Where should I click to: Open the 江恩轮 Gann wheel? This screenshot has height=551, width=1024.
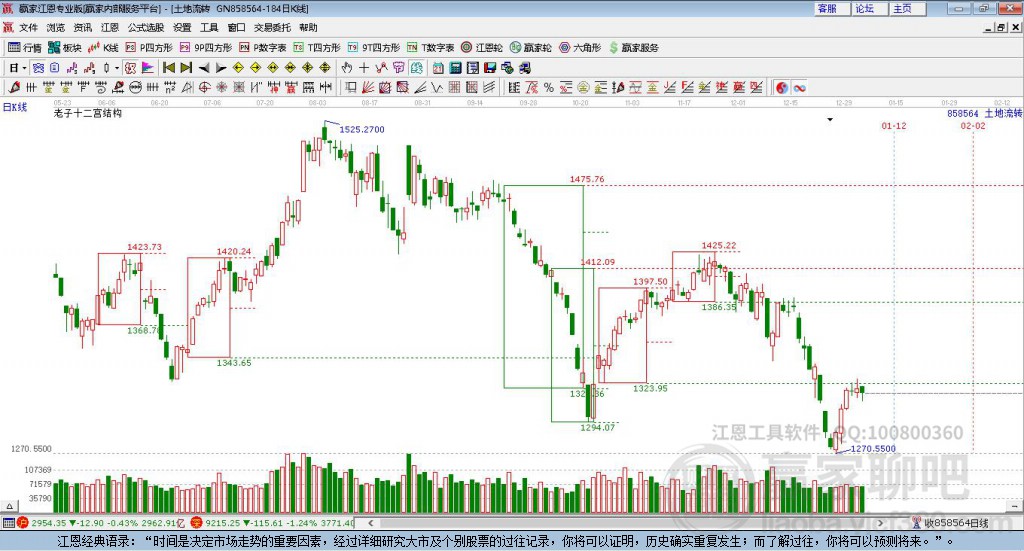coord(482,48)
